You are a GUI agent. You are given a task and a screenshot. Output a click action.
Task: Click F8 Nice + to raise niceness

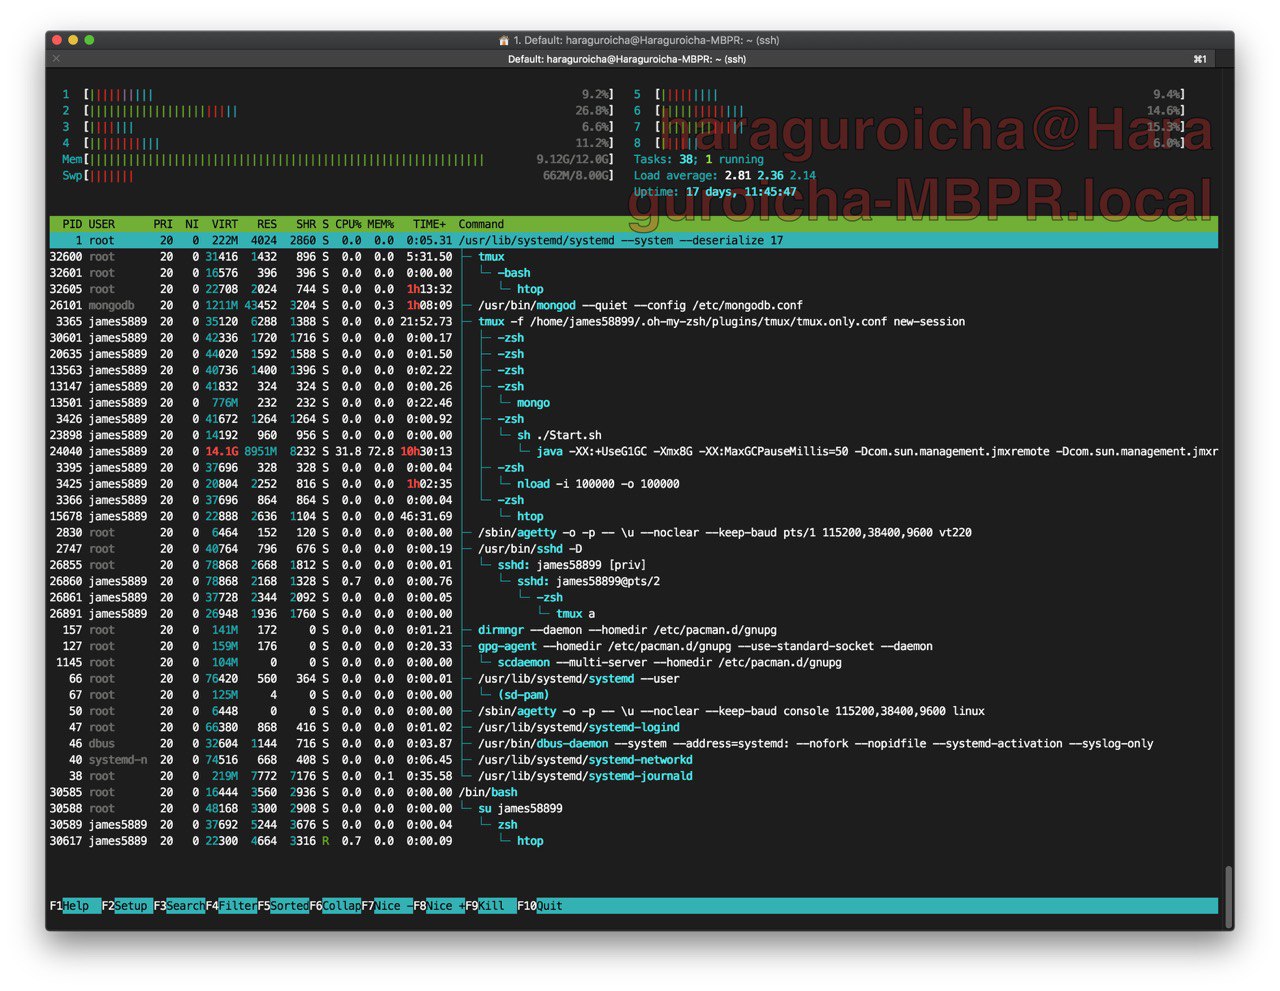(x=439, y=906)
